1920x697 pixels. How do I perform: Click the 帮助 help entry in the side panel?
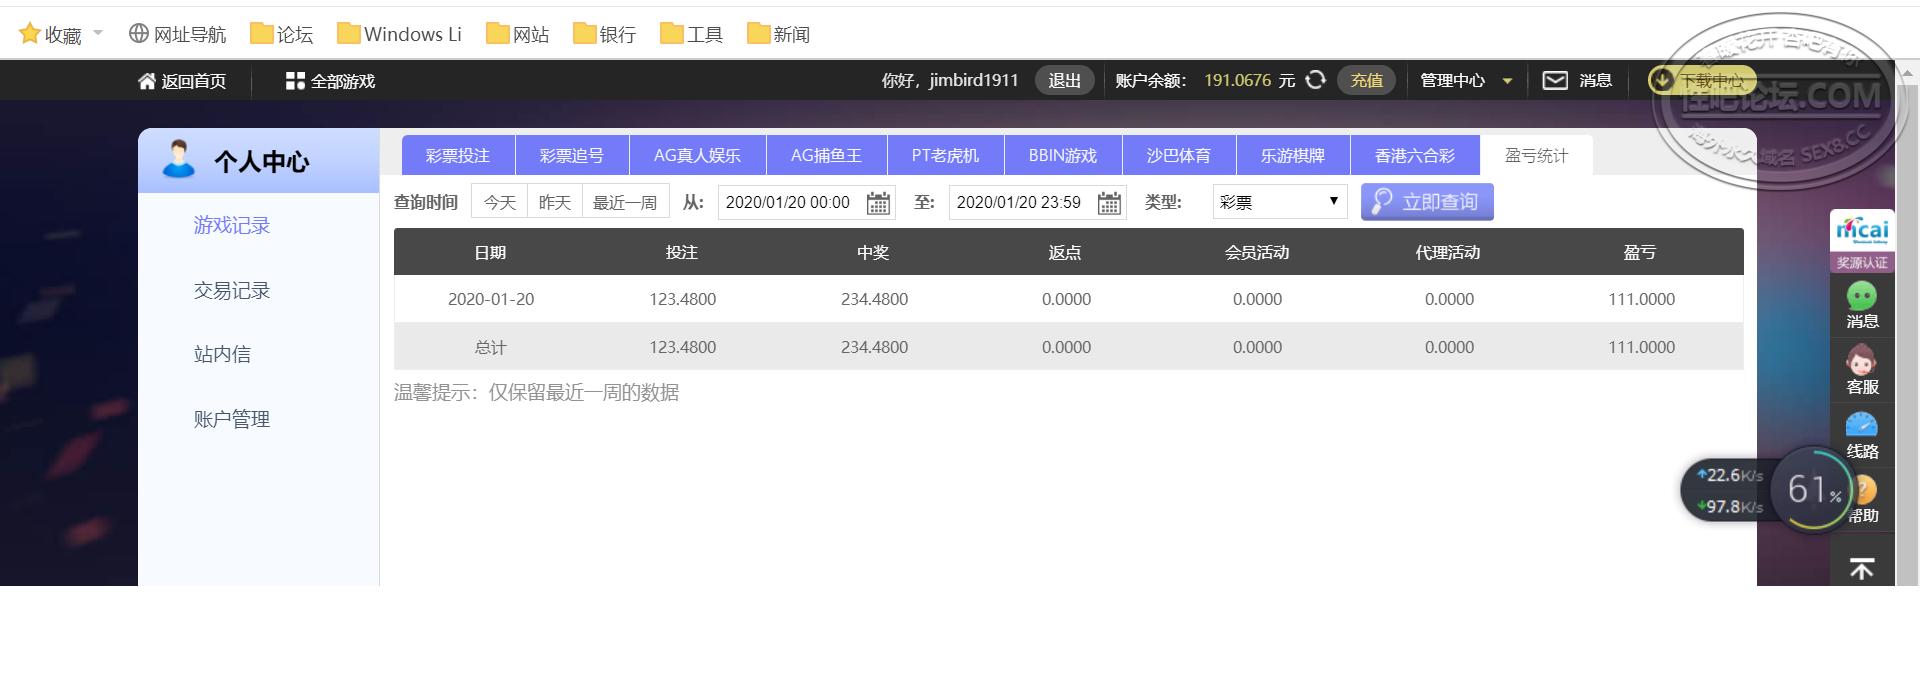1862,500
